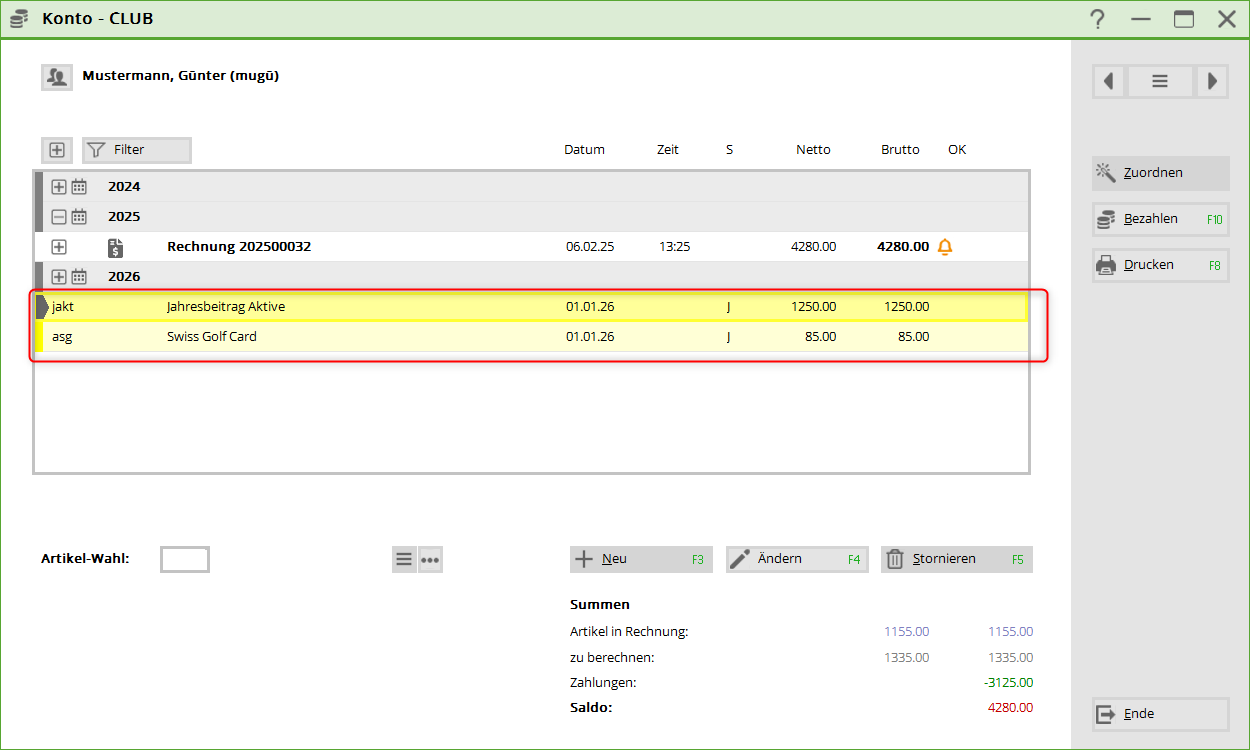Select the Swiss Golf Card row

(x=211, y=337)
